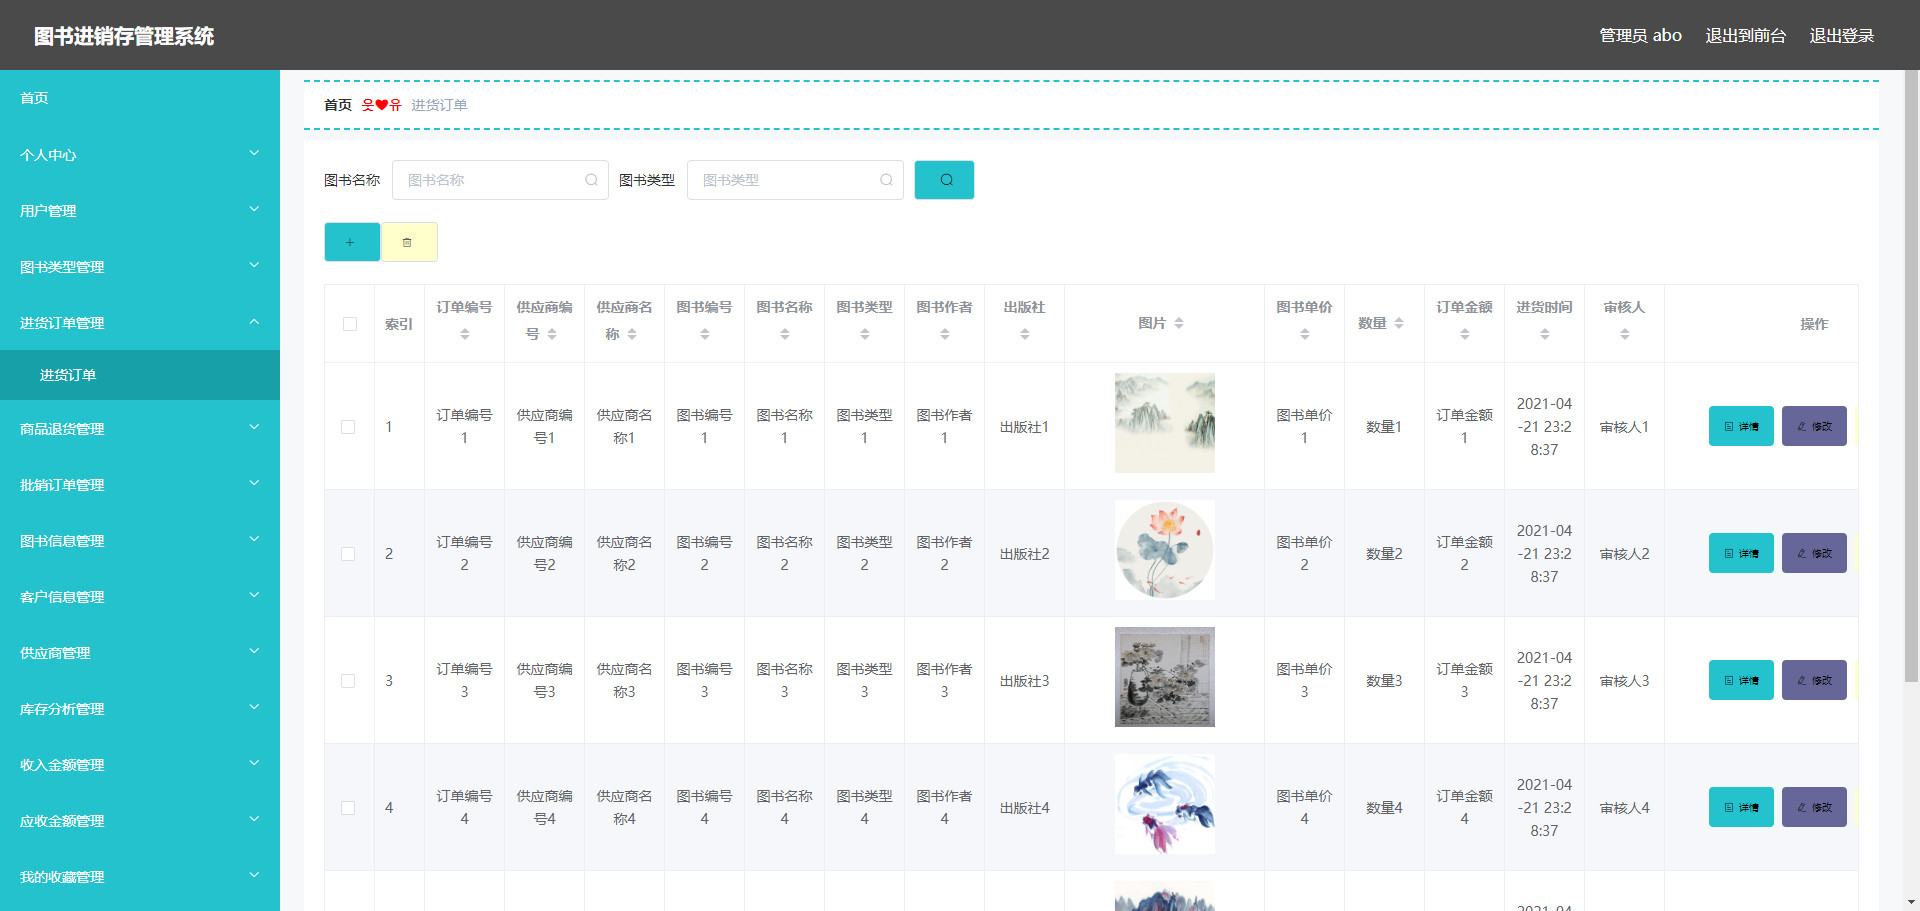Expand the 客户信息管理 sidebar menu

140,597
